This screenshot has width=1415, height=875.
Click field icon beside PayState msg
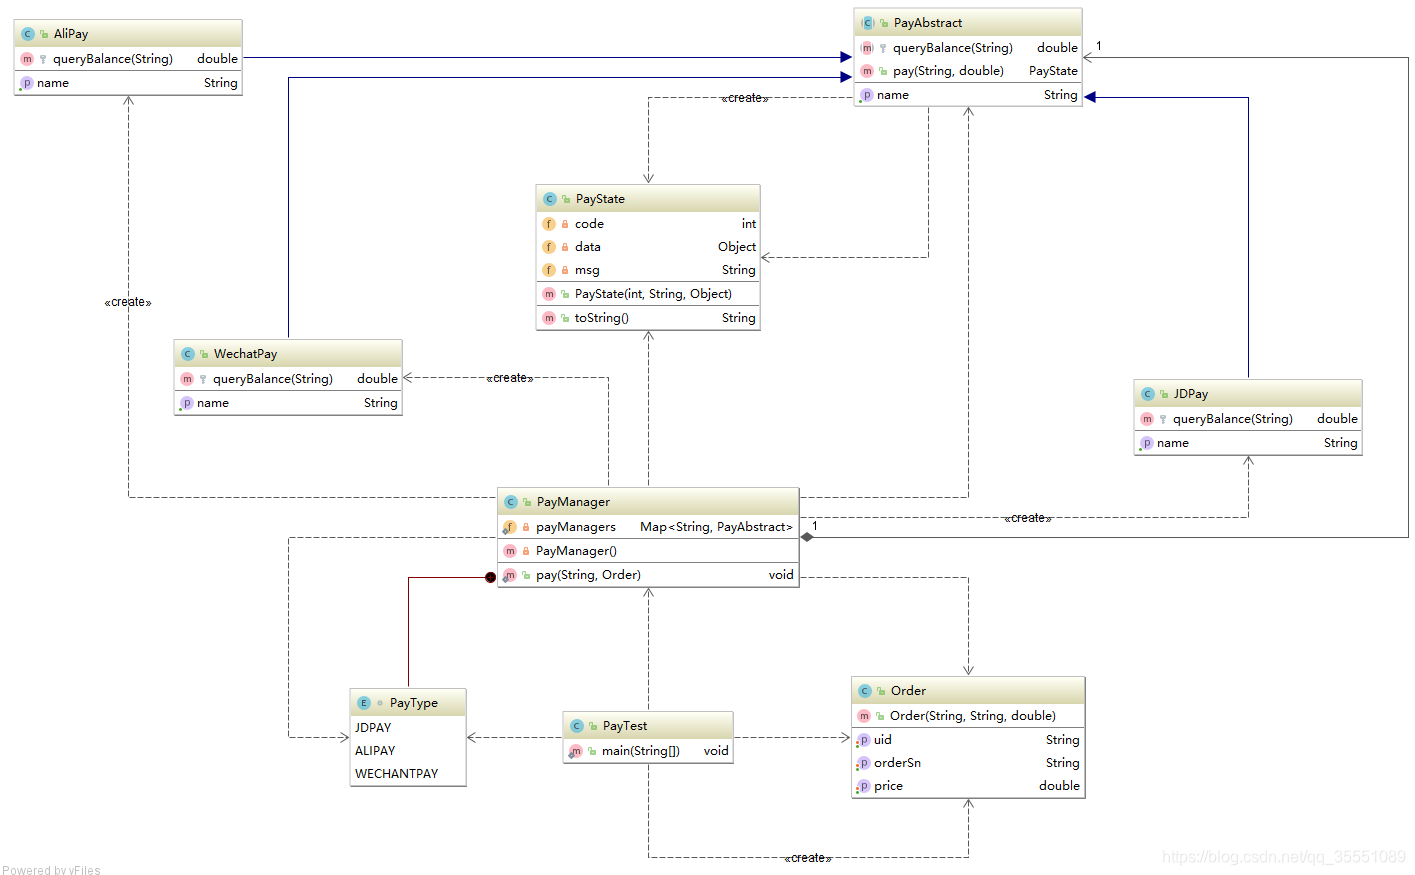(549, 270)
